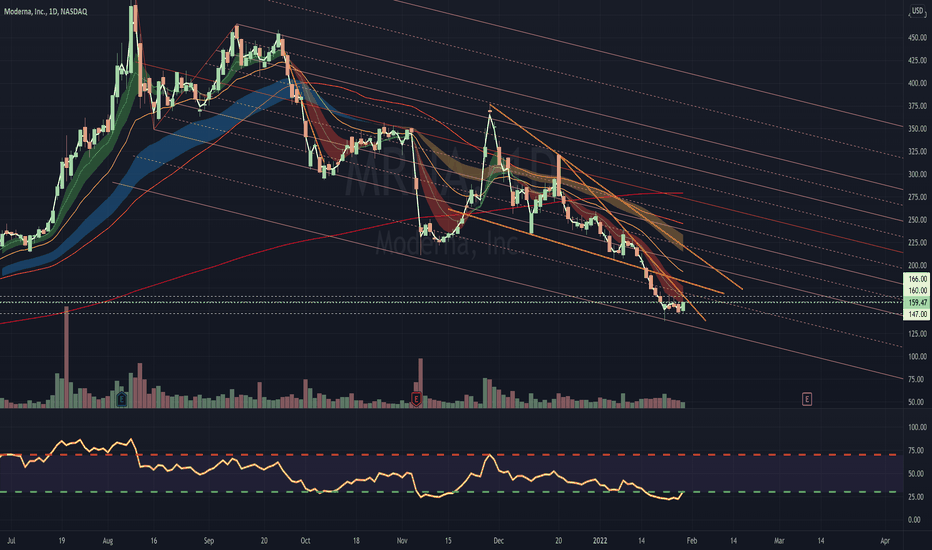
Task: Click the 200.00 price axis label
Action: (917, 265)
